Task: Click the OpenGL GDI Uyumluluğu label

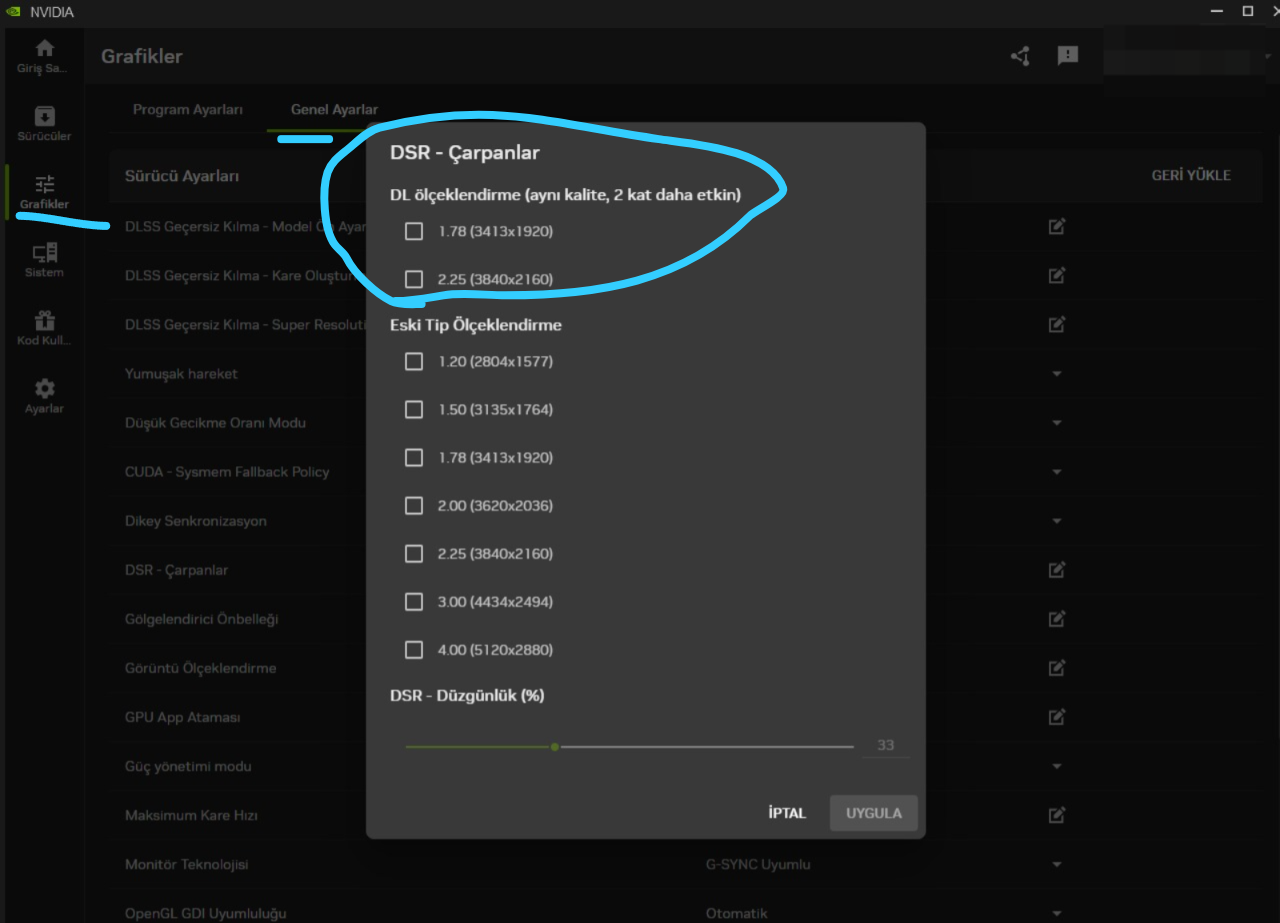Action: tap(206, 913)
